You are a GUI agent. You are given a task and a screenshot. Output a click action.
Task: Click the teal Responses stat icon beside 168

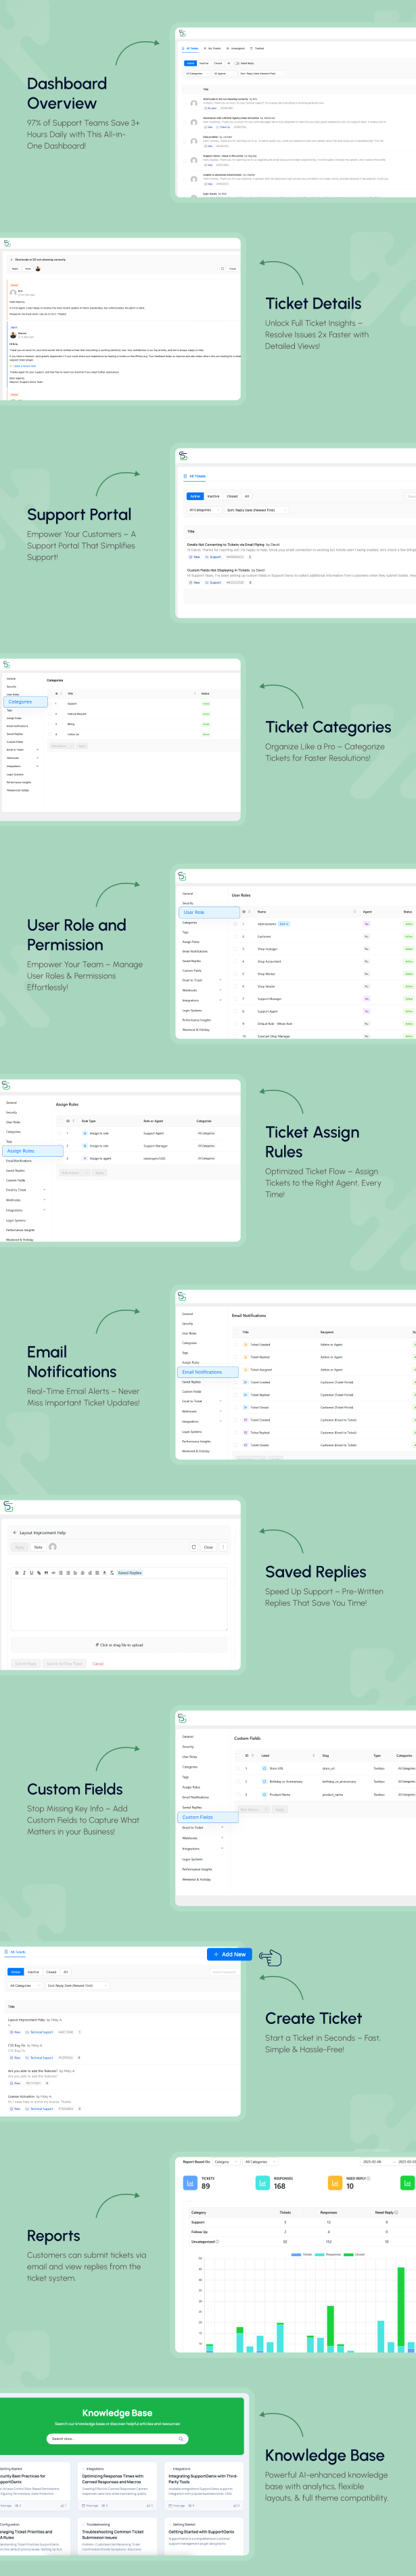coord(263,2183)
